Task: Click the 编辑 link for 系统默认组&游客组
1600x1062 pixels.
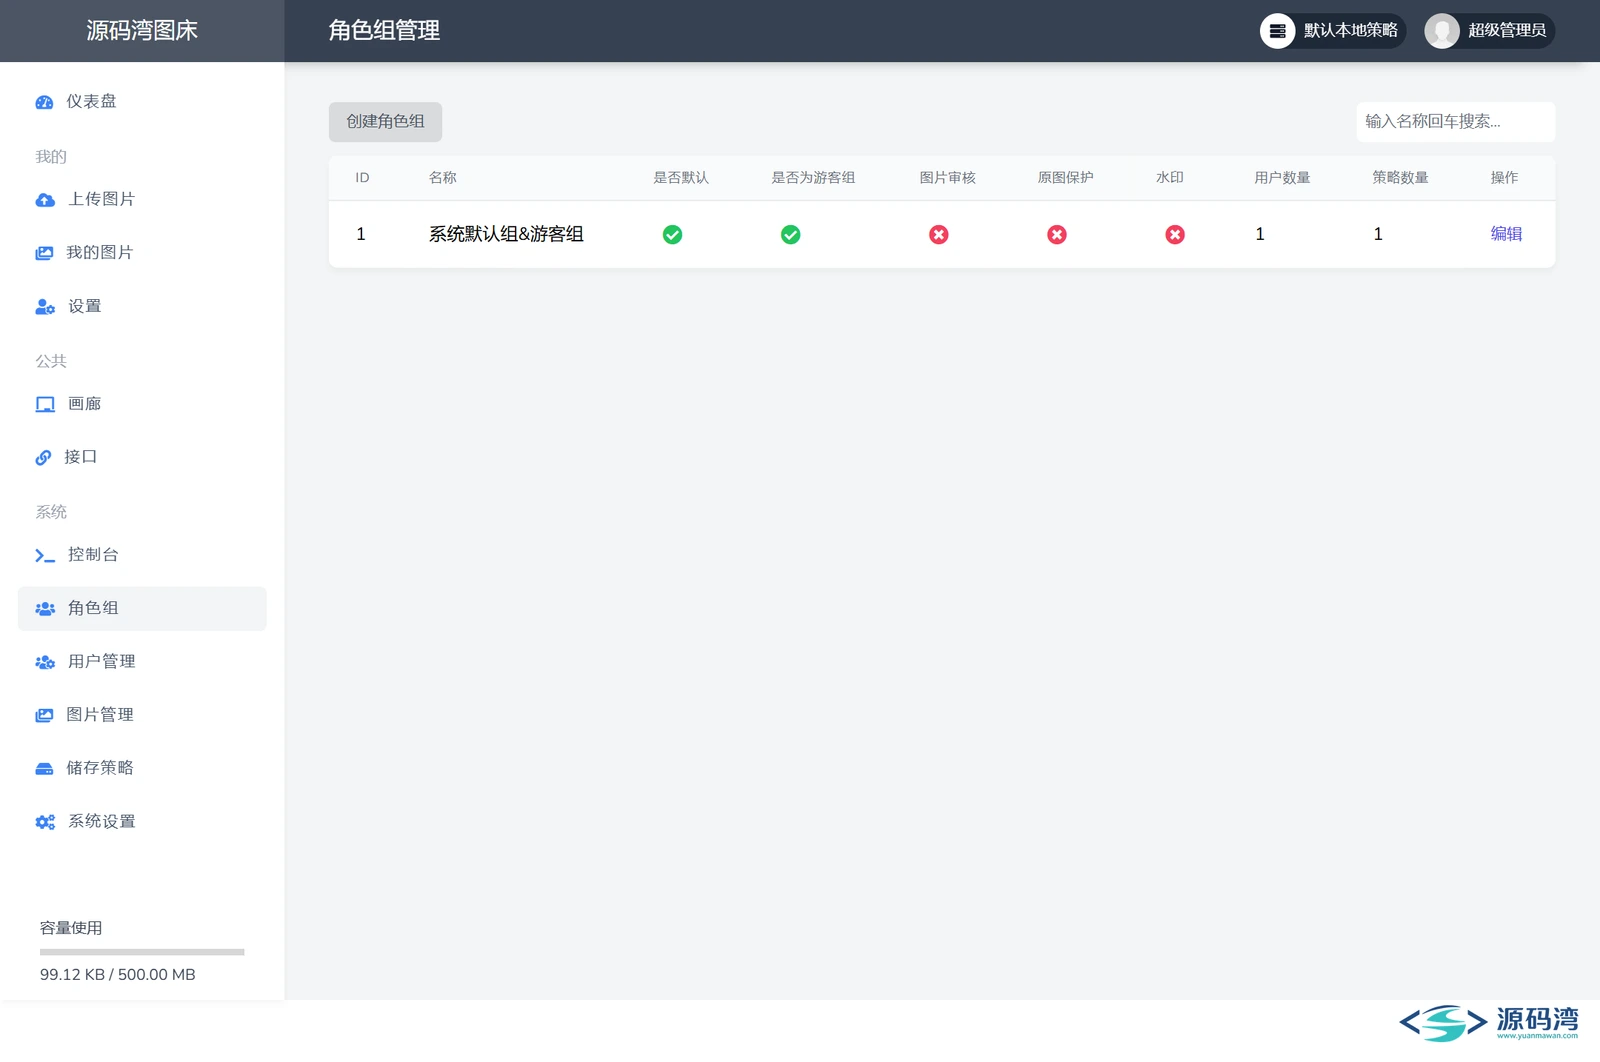Action: point(1506,234)
